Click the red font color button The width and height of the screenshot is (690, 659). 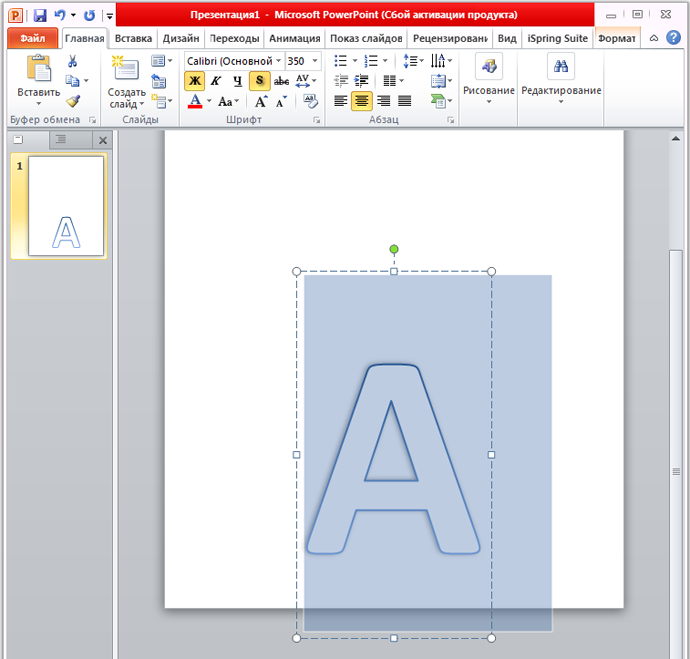(x=195, y=102)
